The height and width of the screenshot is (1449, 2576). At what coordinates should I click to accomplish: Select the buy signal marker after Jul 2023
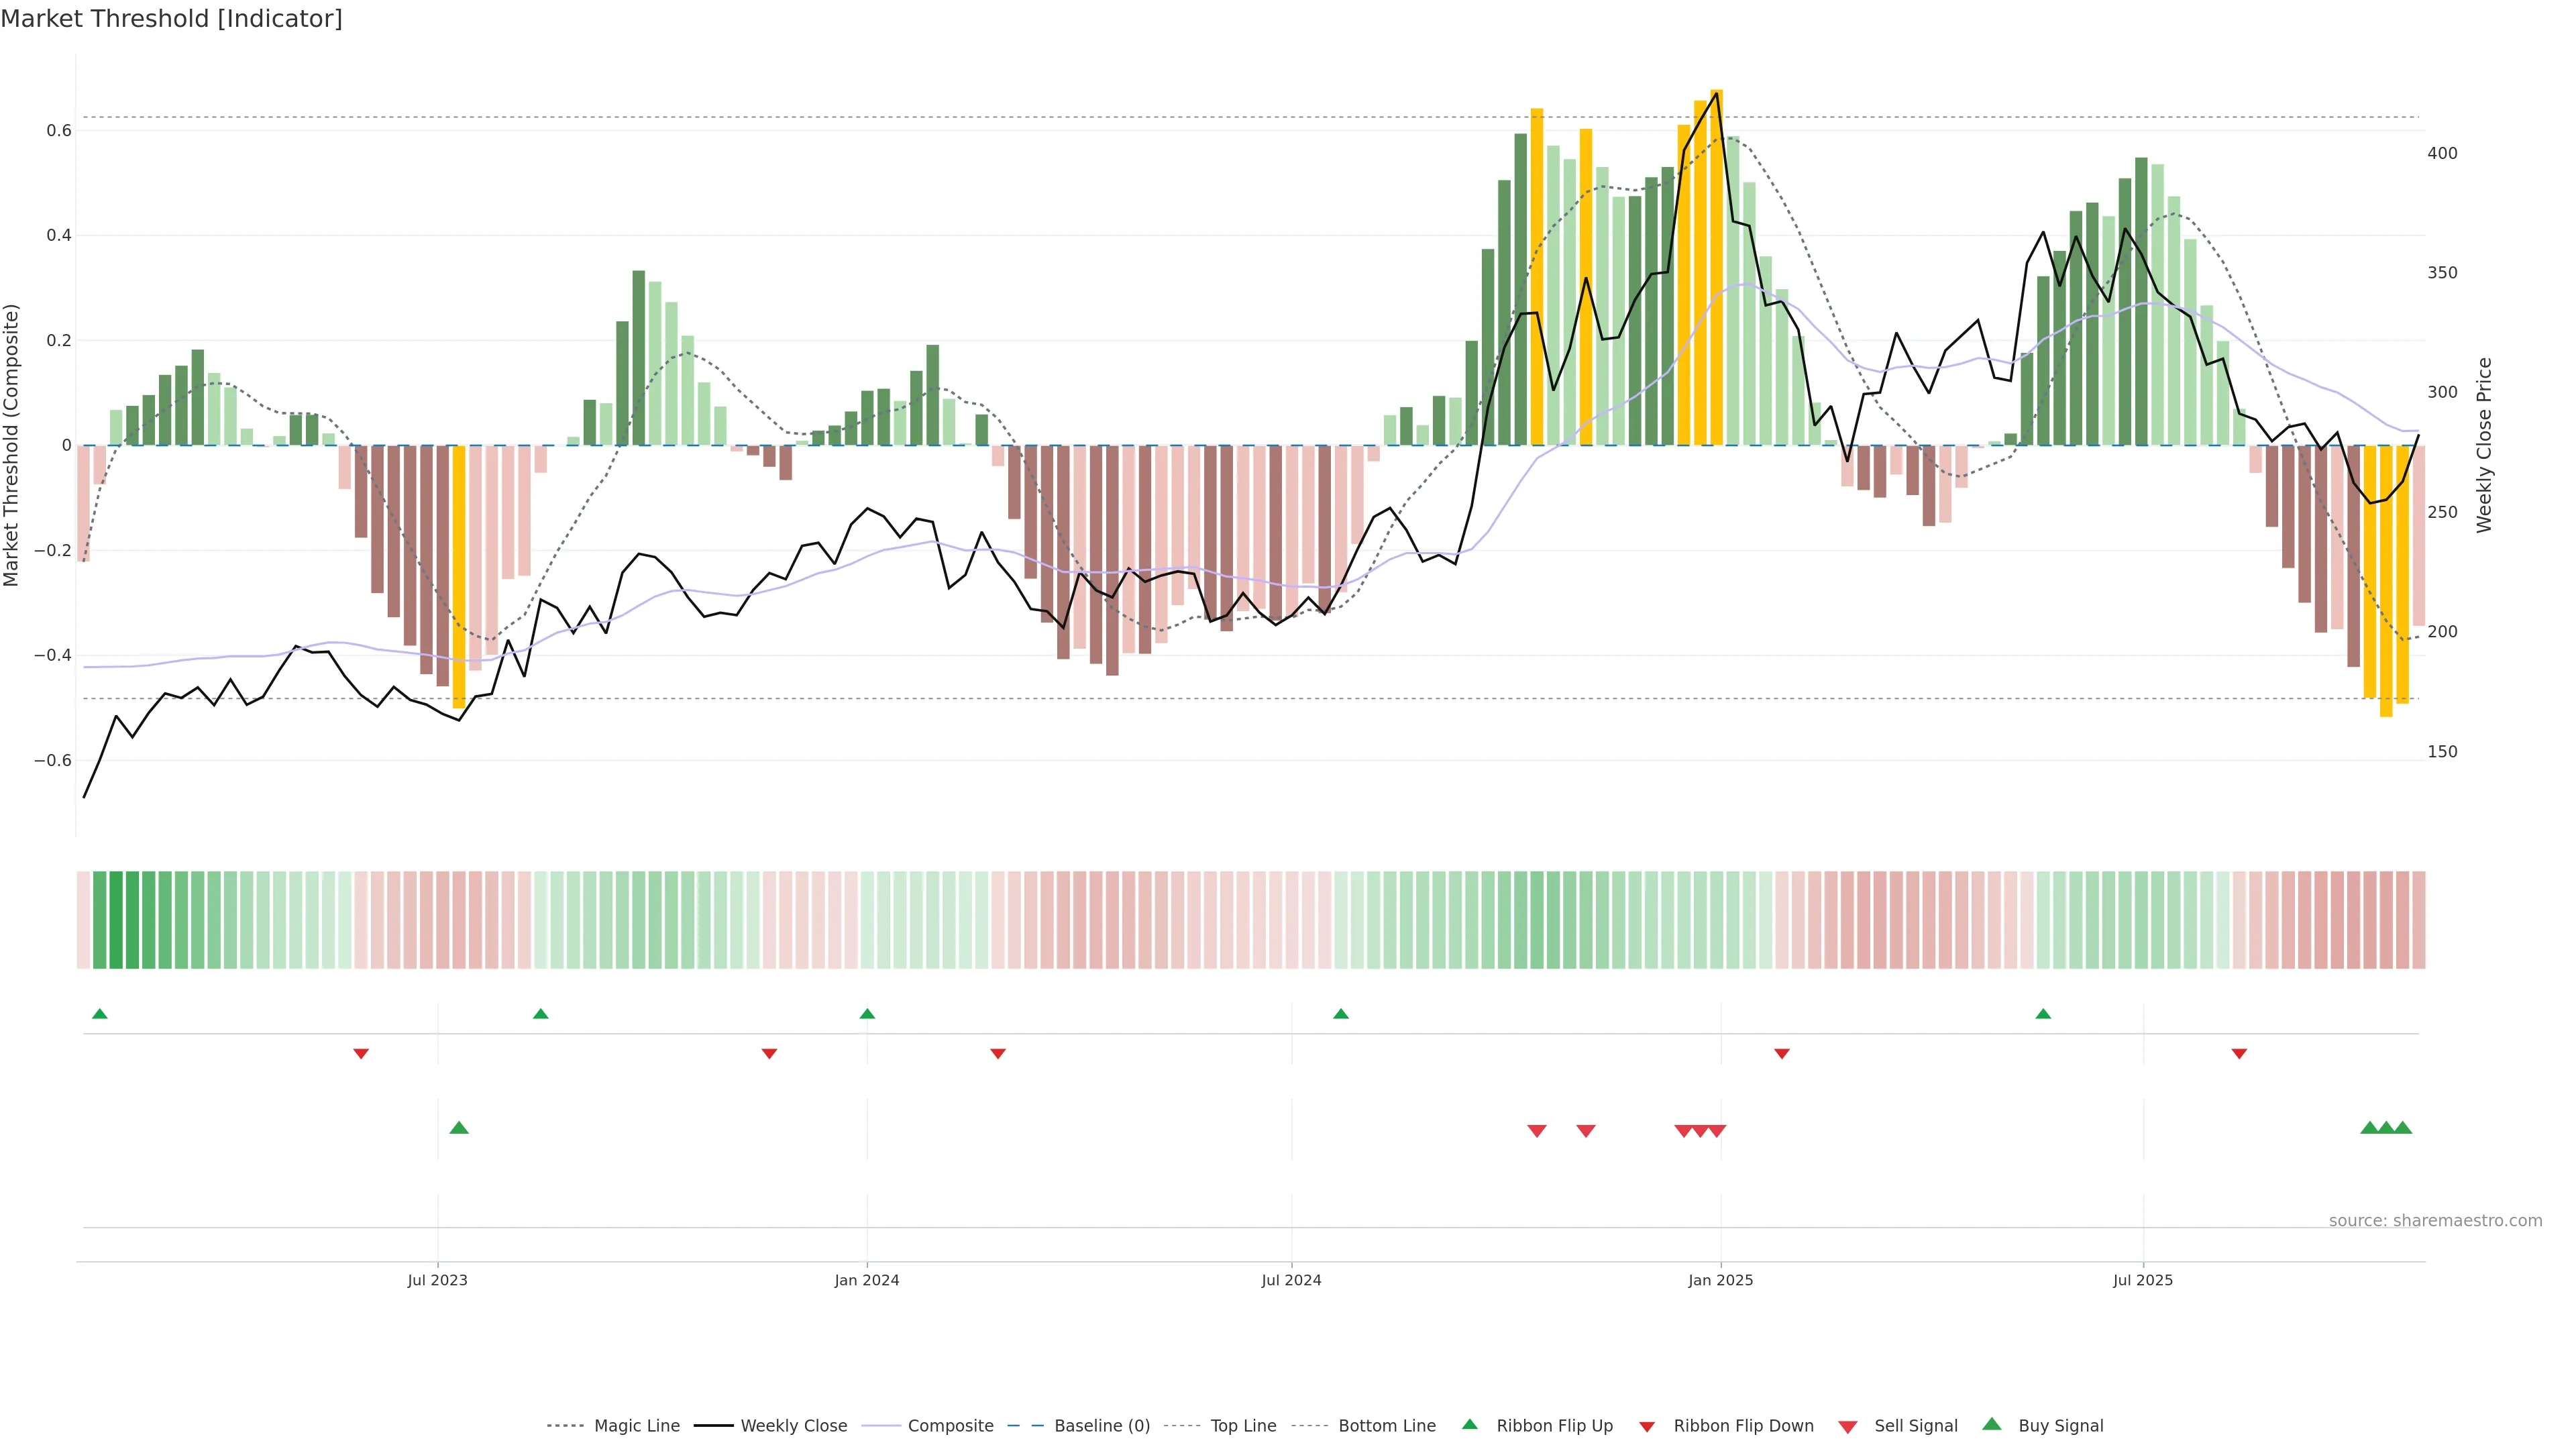pyautogui.click(x=459, y=1128)
